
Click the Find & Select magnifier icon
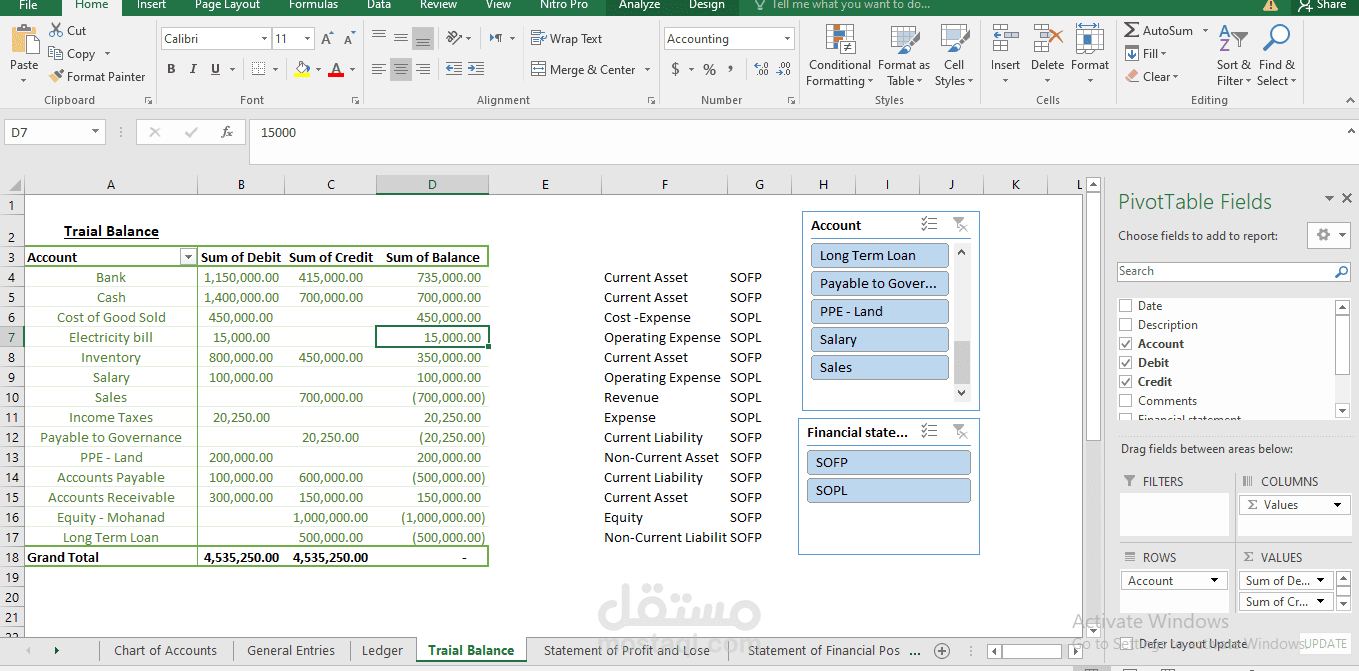(1276, 39)
